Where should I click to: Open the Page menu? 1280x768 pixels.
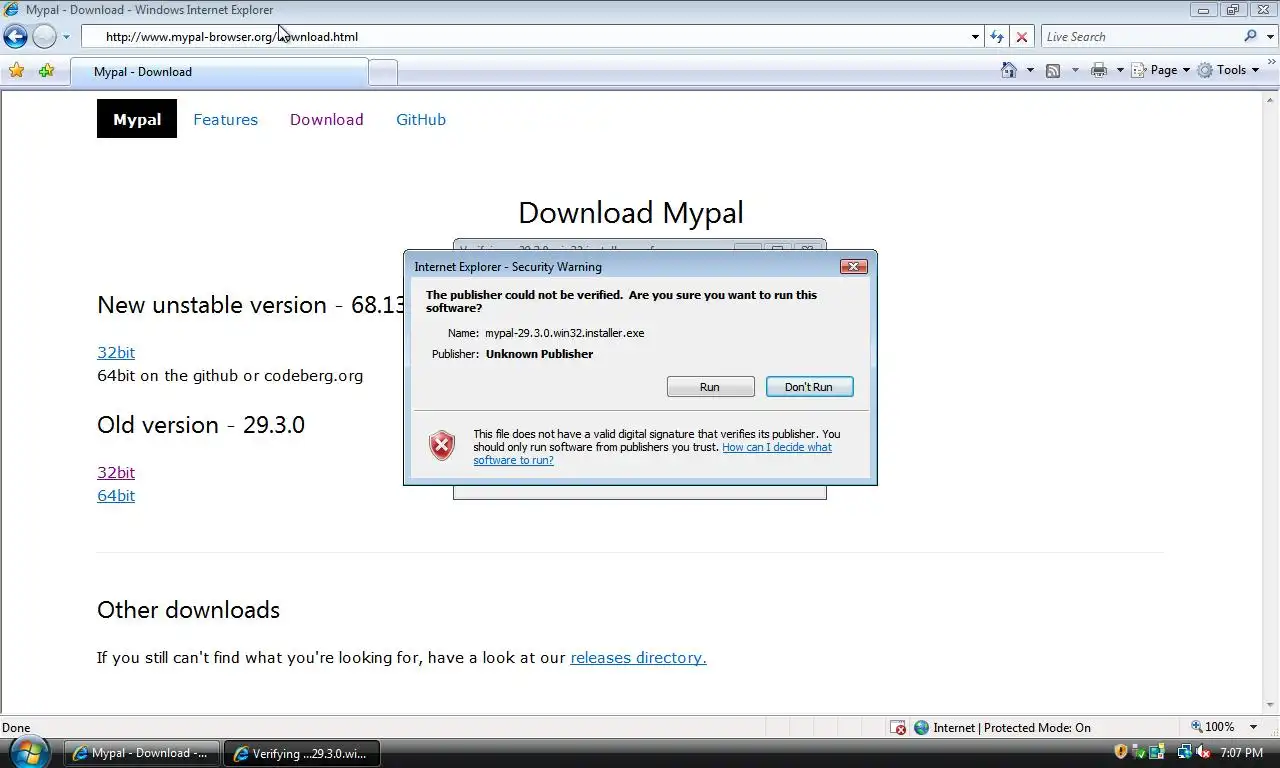coord(1161,70)
